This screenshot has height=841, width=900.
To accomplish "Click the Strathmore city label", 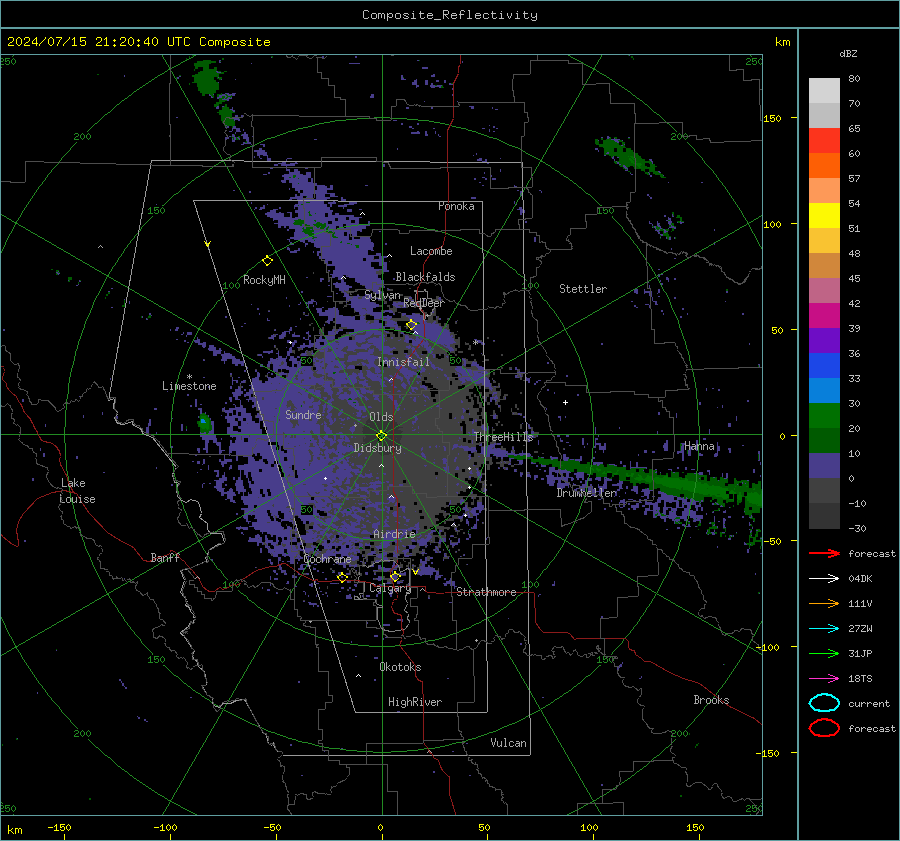I will 486,592.
